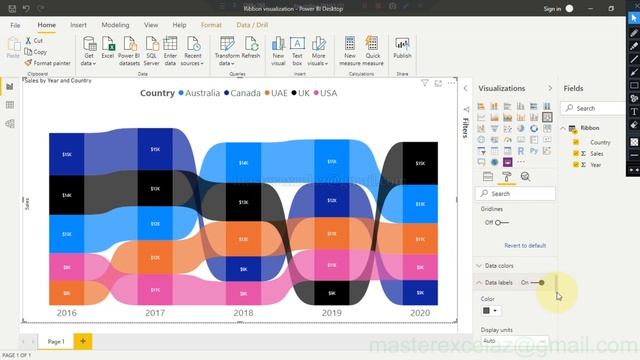
Task: Select the globe map visual
Action: click(481, 140)
